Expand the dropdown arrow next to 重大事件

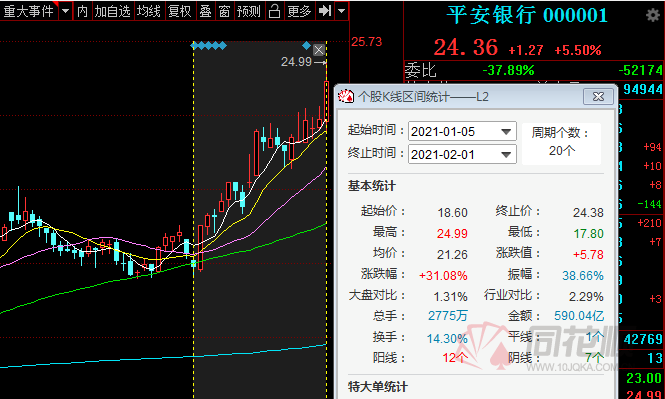pos(65,11)
